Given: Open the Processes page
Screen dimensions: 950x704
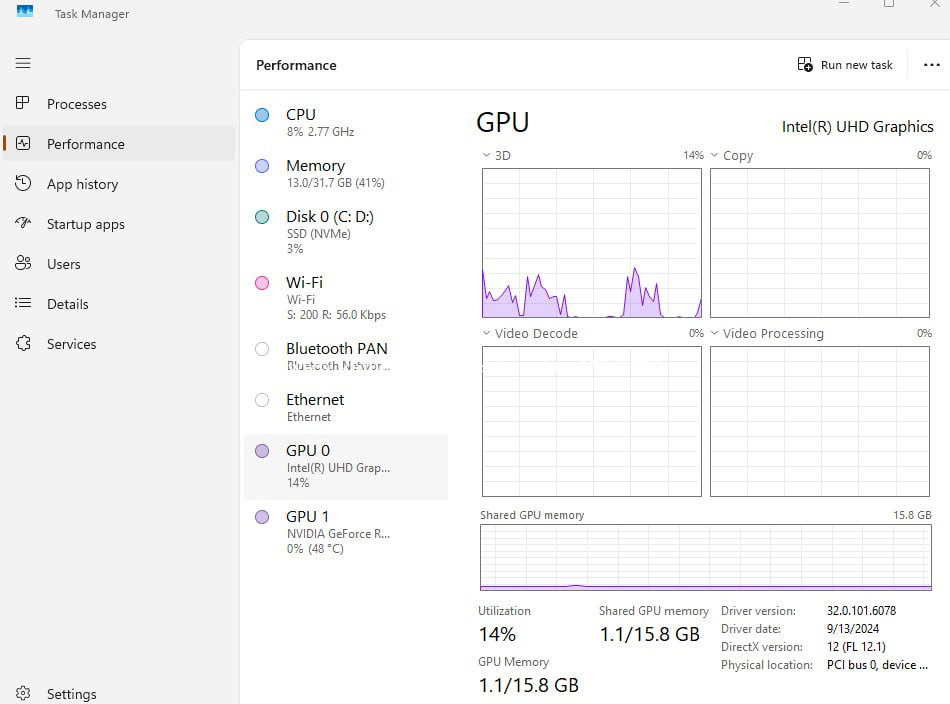Looking at the screenshot, I should pyautogui.click(x=119, y=104).
